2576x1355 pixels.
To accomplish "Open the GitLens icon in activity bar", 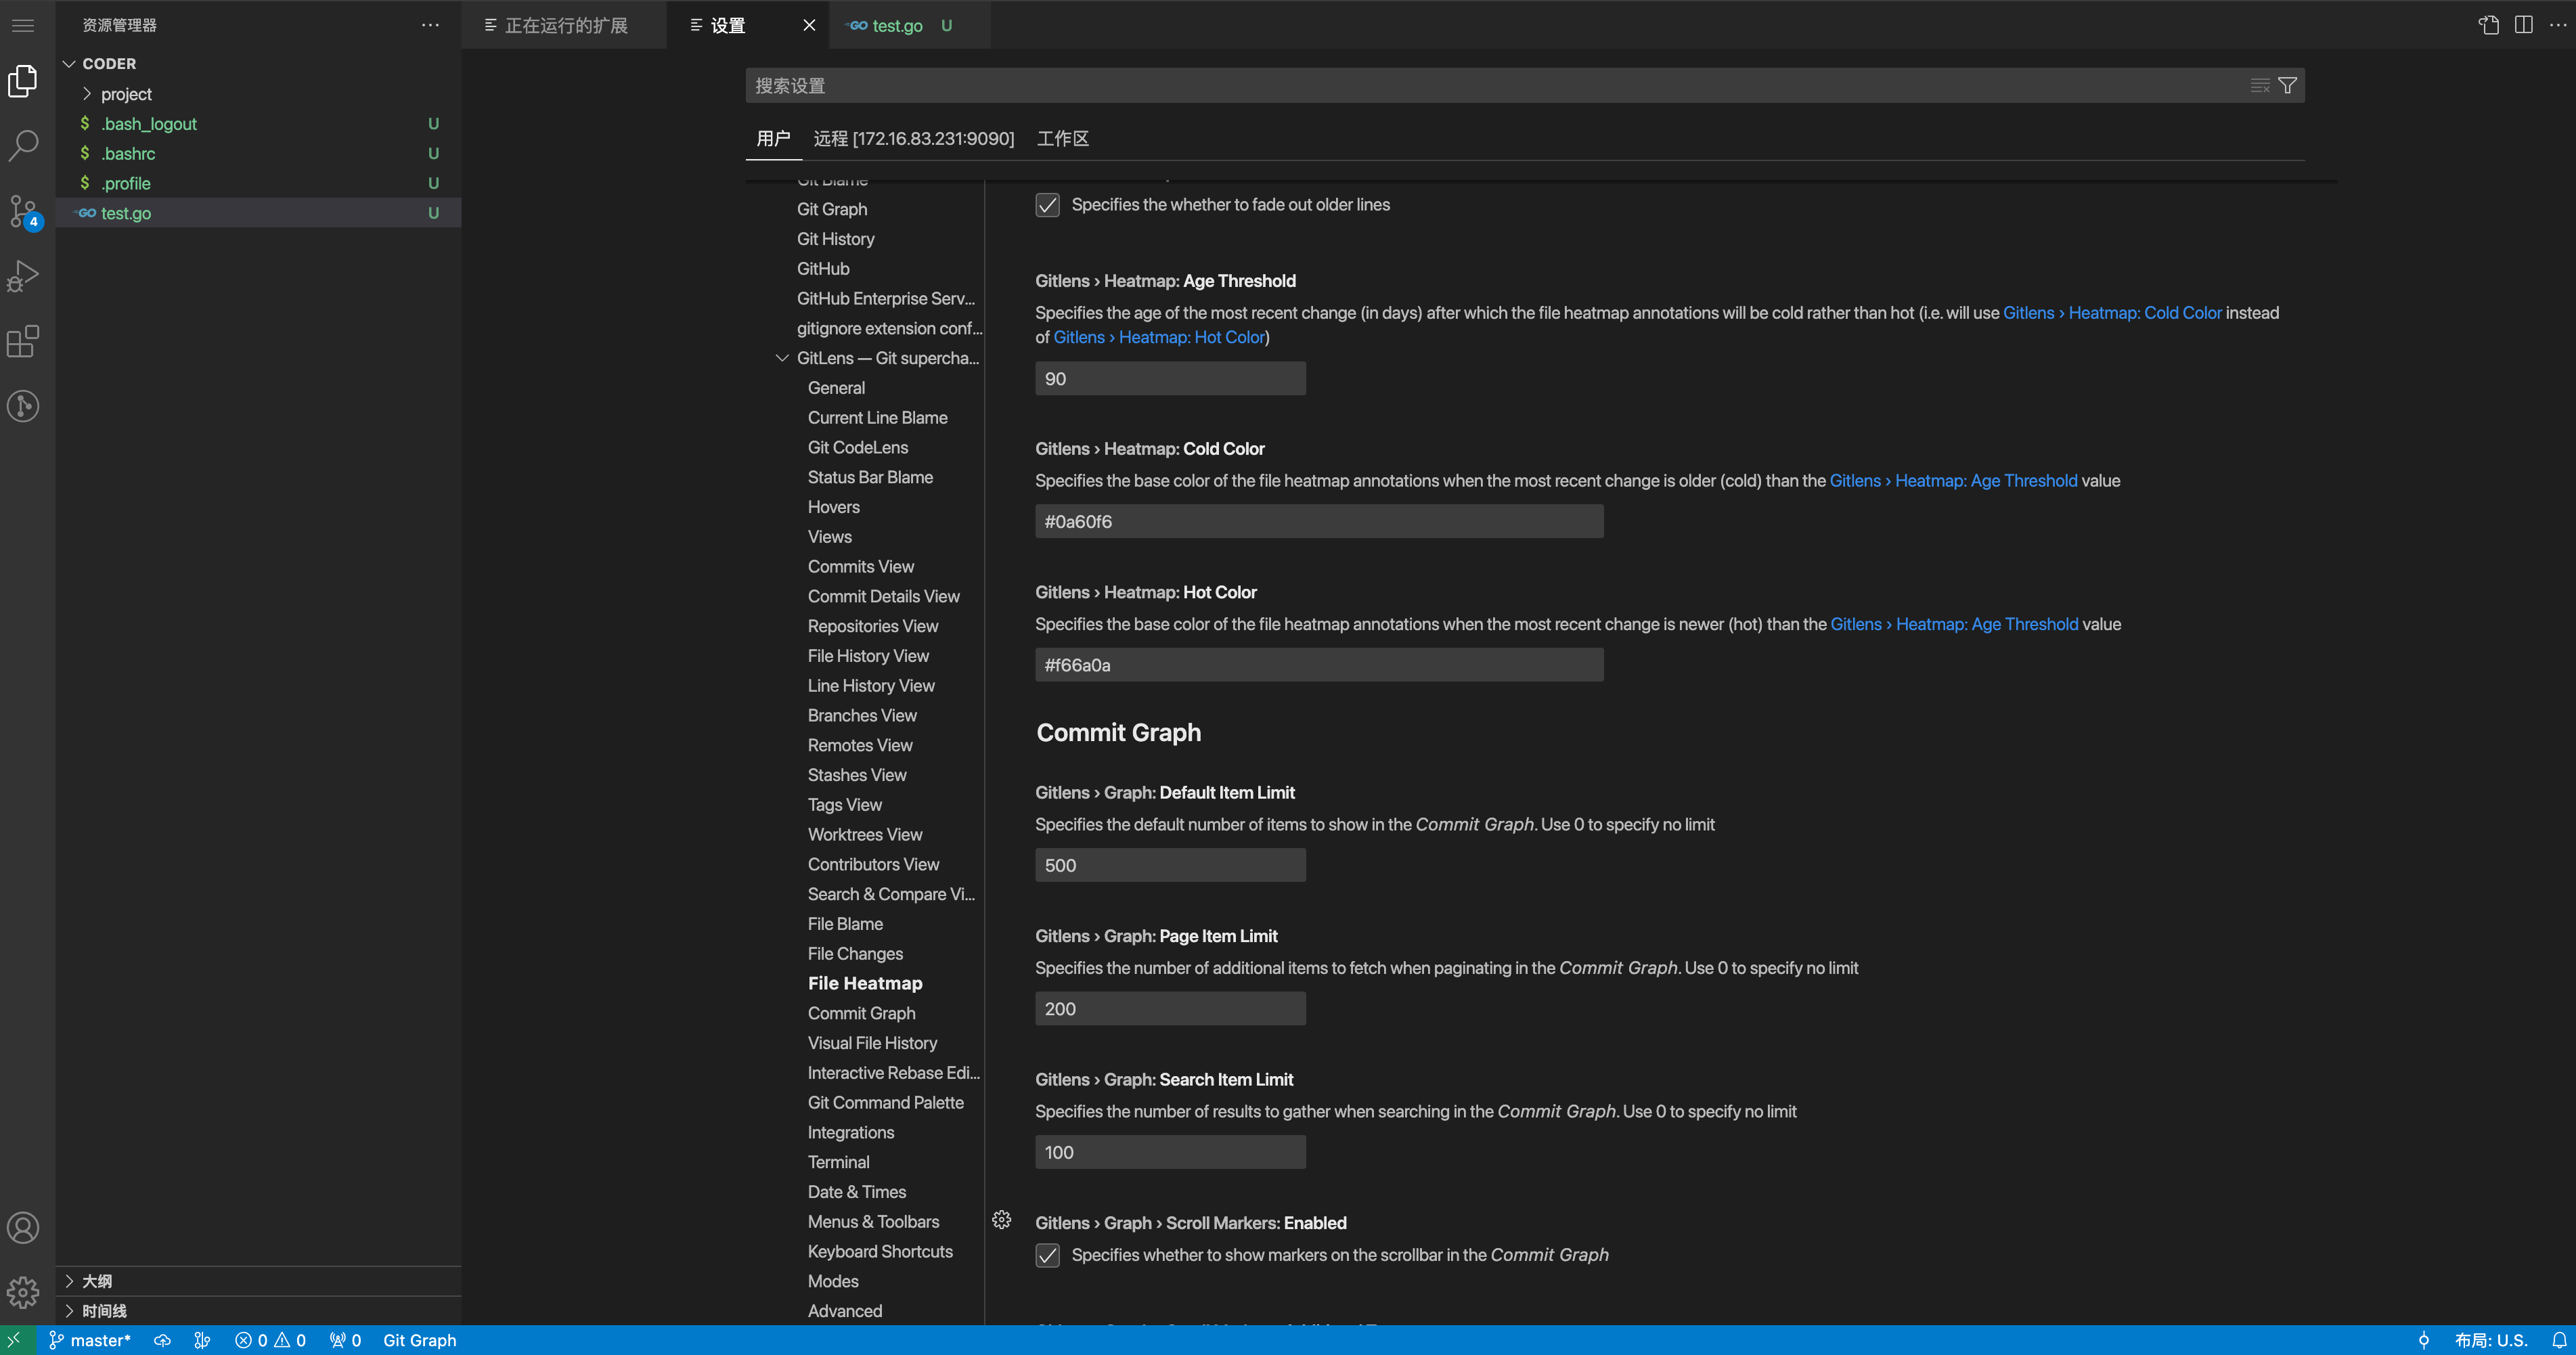I will point(23,406).
